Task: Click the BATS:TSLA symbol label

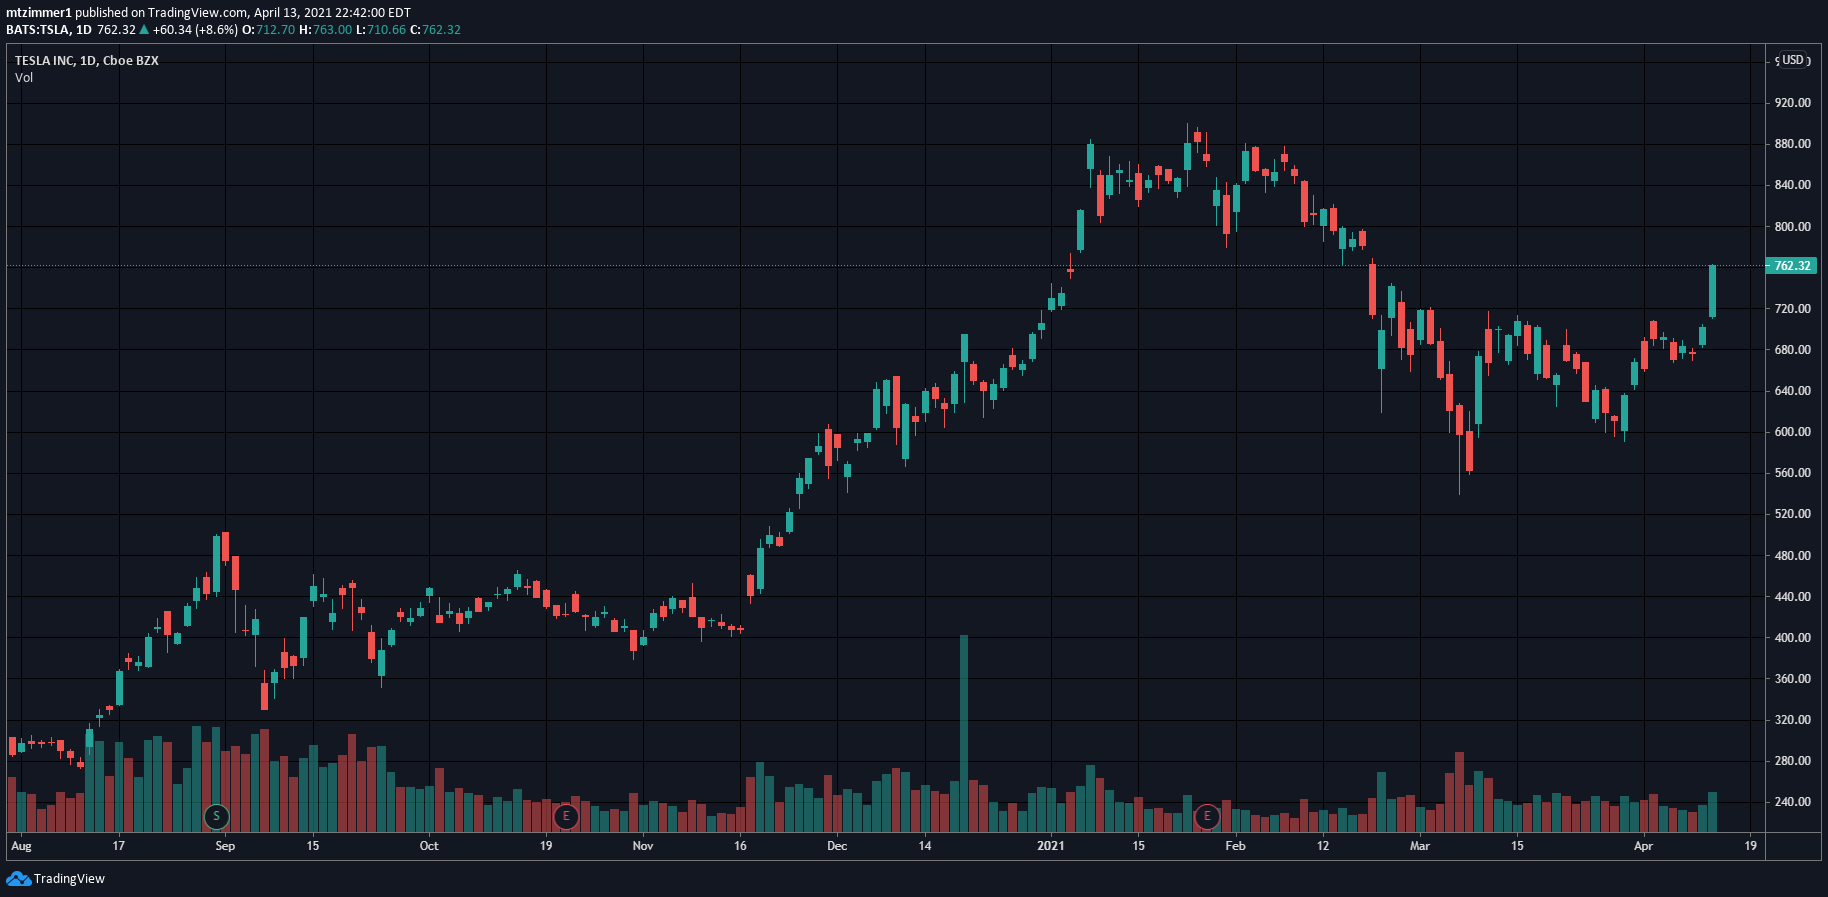Action: point(38,30)
